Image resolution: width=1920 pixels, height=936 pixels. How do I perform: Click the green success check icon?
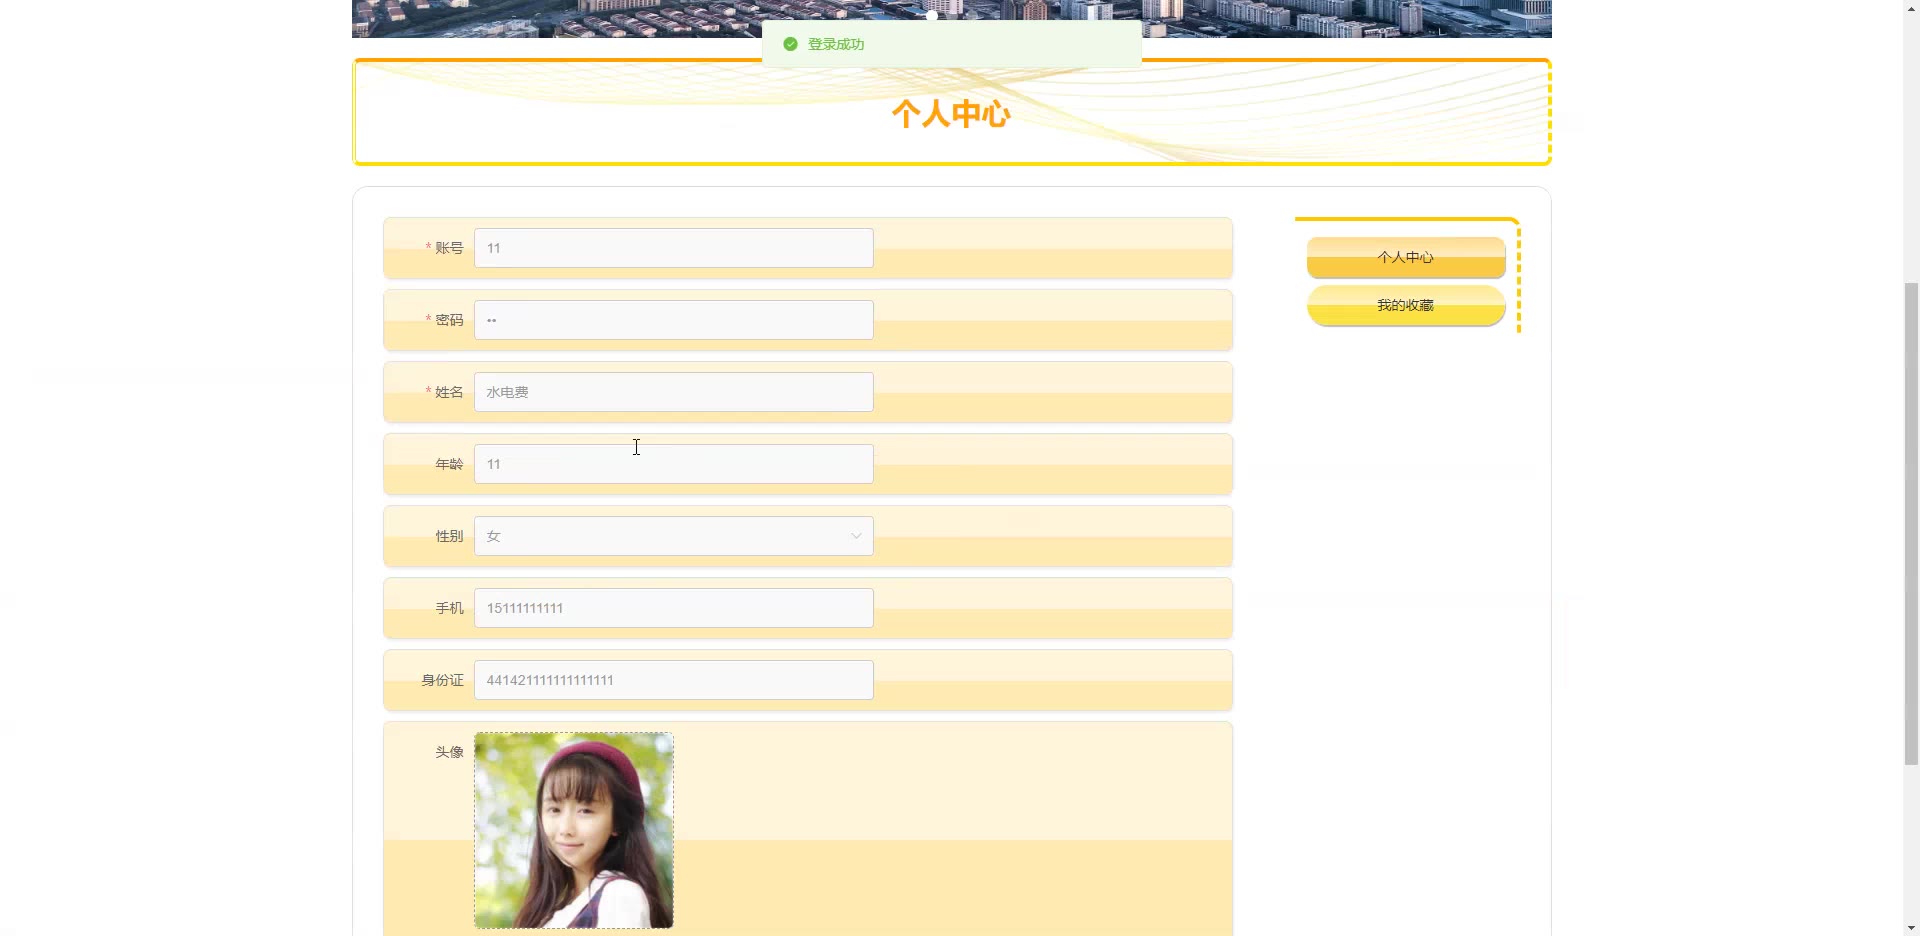pos(790,44)
